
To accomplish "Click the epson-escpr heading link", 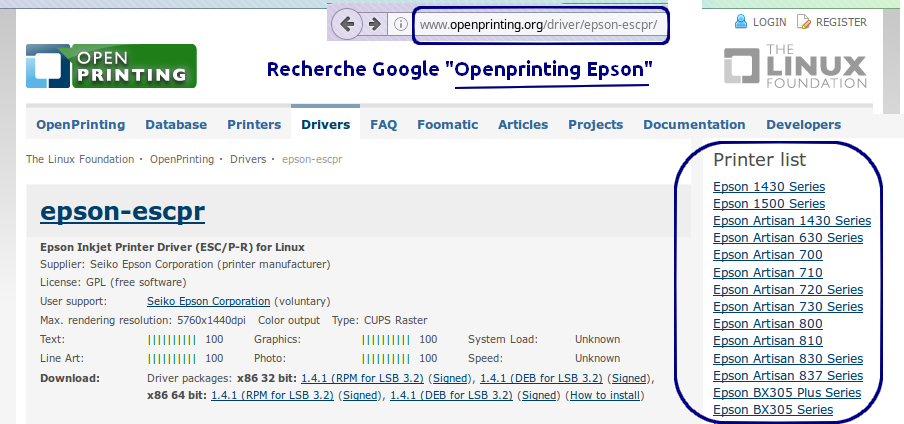I will coord(122,212).
